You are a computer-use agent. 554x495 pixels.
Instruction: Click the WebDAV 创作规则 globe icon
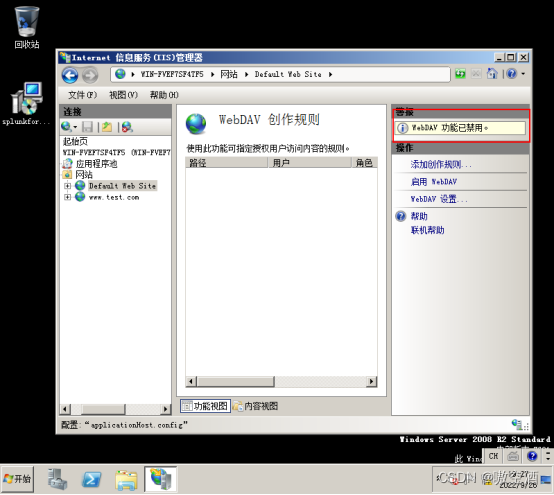coord(196,124)
